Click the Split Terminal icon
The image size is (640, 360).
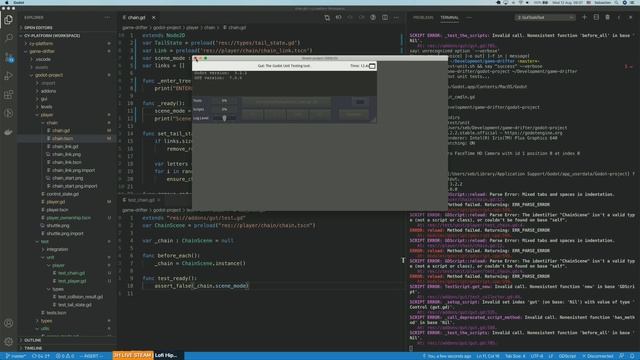point(596,18)
